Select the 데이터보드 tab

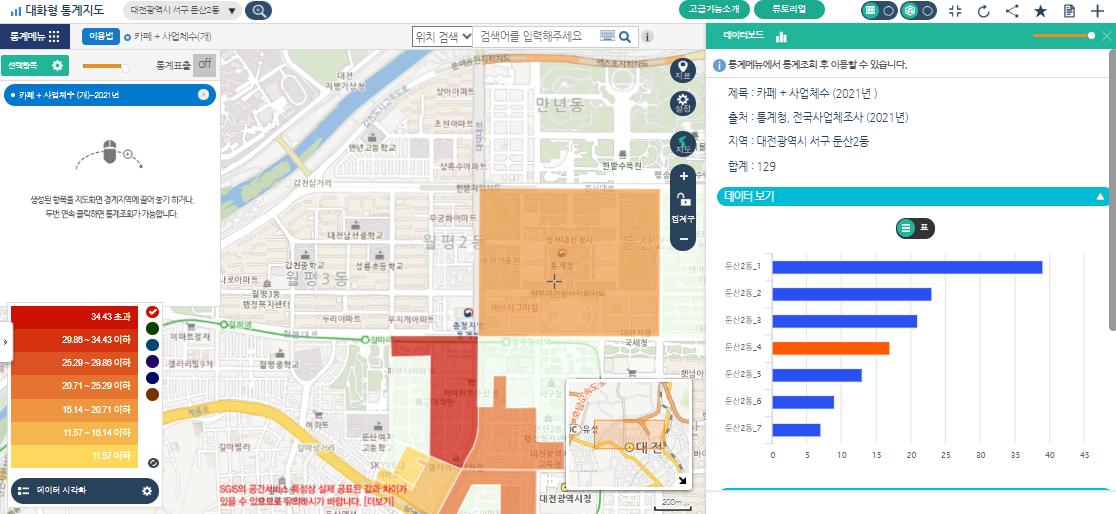(745, 36)
